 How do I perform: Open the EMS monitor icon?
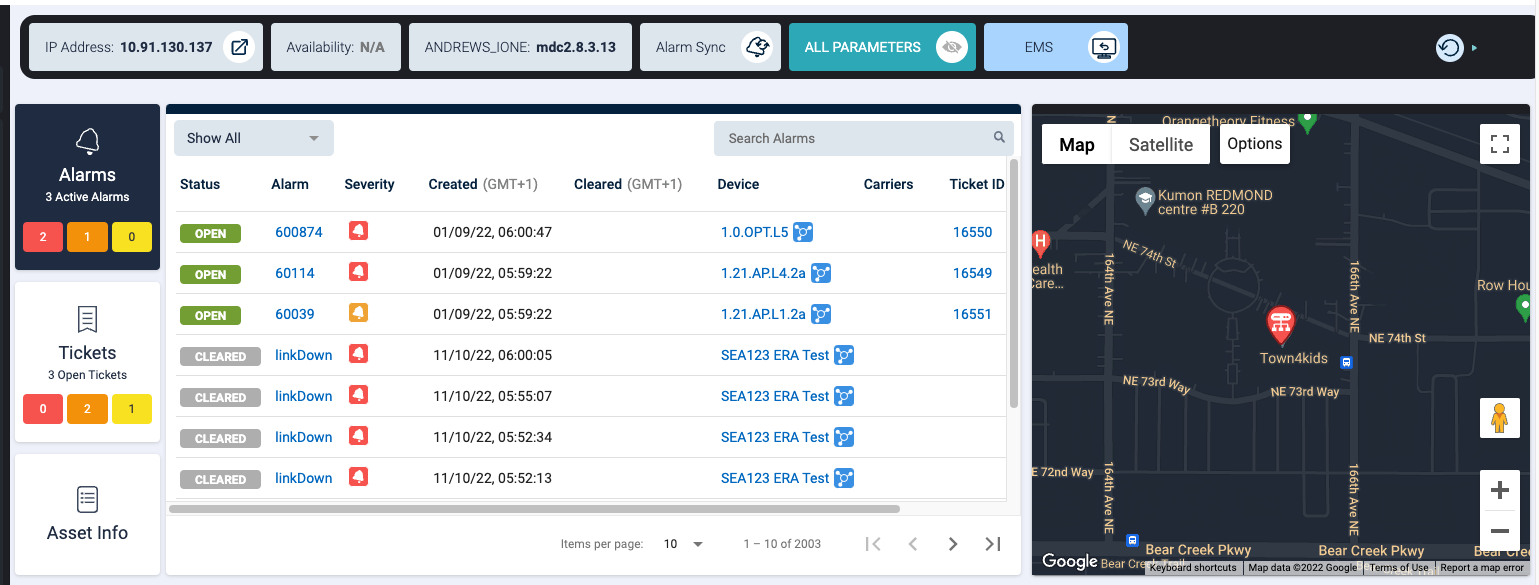(1104, 47)
